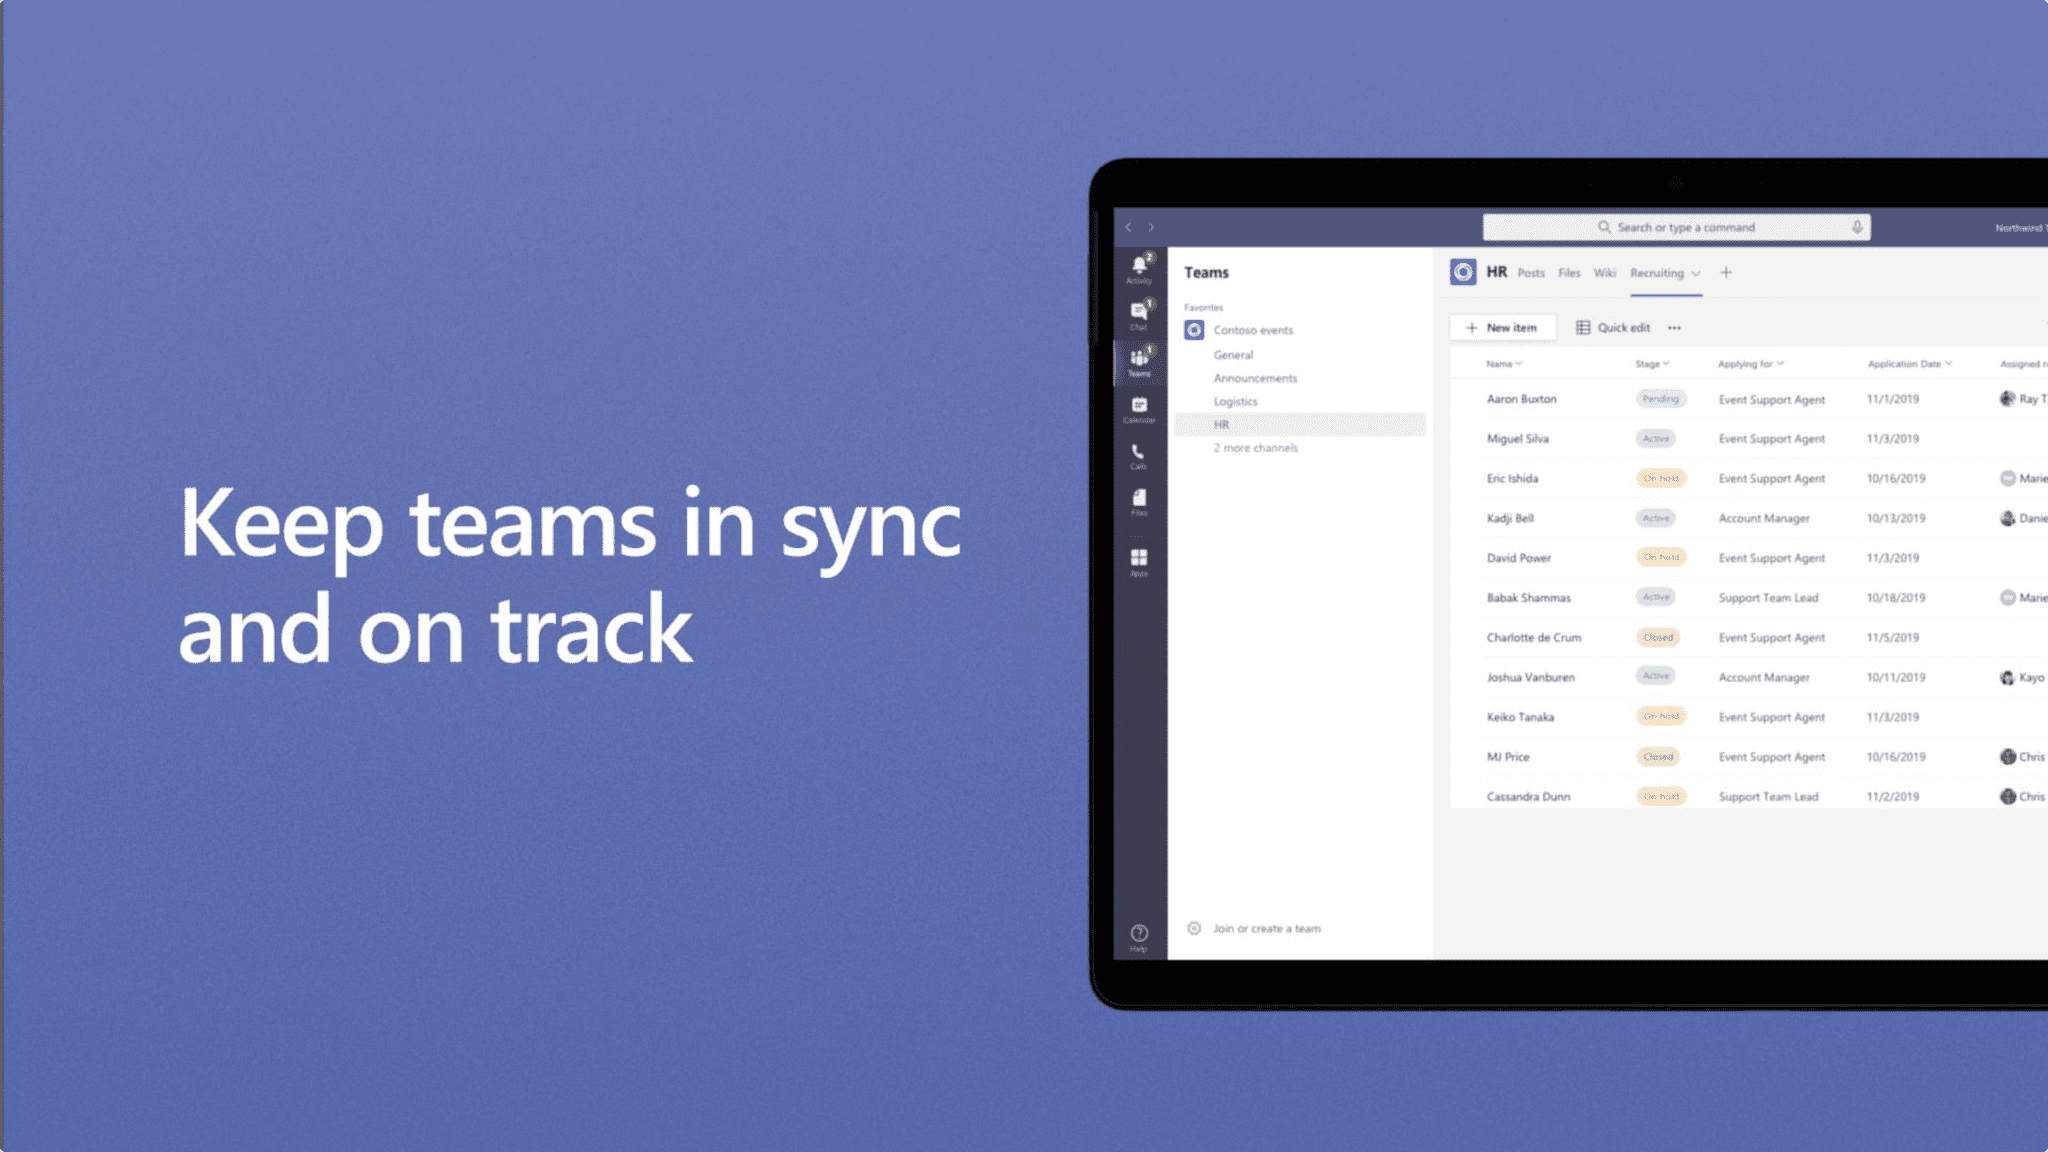
Task: Click the search or type command field
Action: click(1678, 226)
